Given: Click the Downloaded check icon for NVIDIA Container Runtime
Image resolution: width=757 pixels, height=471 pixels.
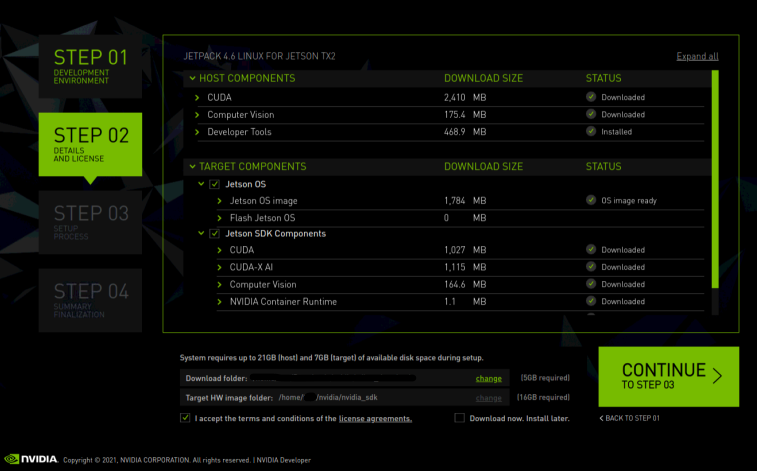Looking at the screenshot, I should click(591, 301).
